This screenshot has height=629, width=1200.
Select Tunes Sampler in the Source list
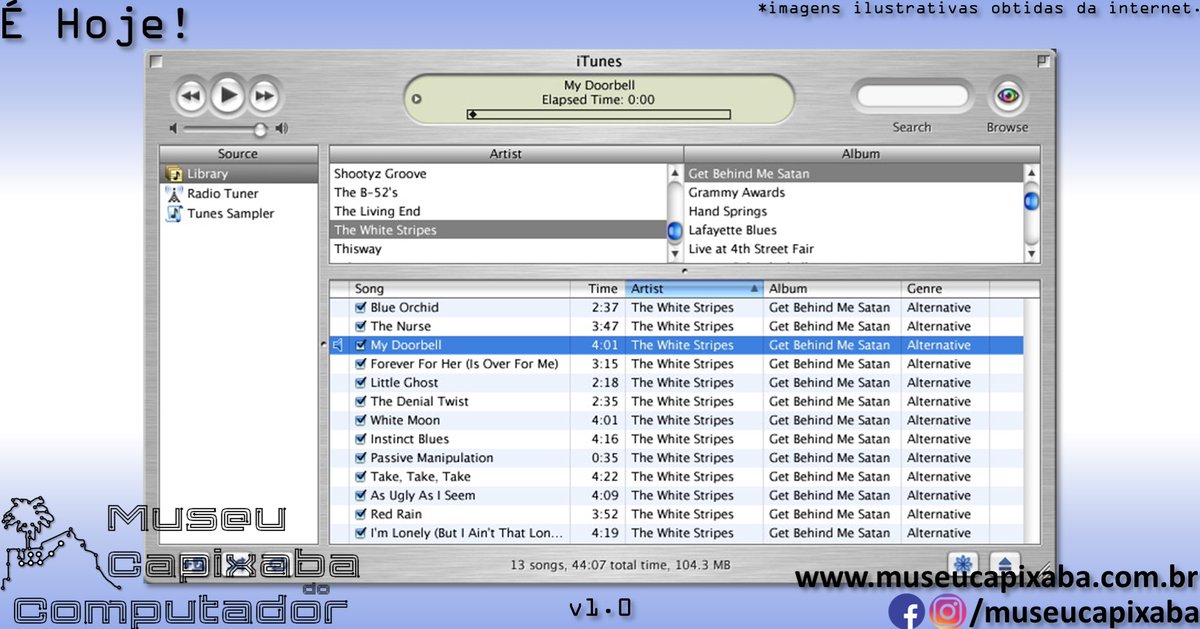tap(238, 213)
